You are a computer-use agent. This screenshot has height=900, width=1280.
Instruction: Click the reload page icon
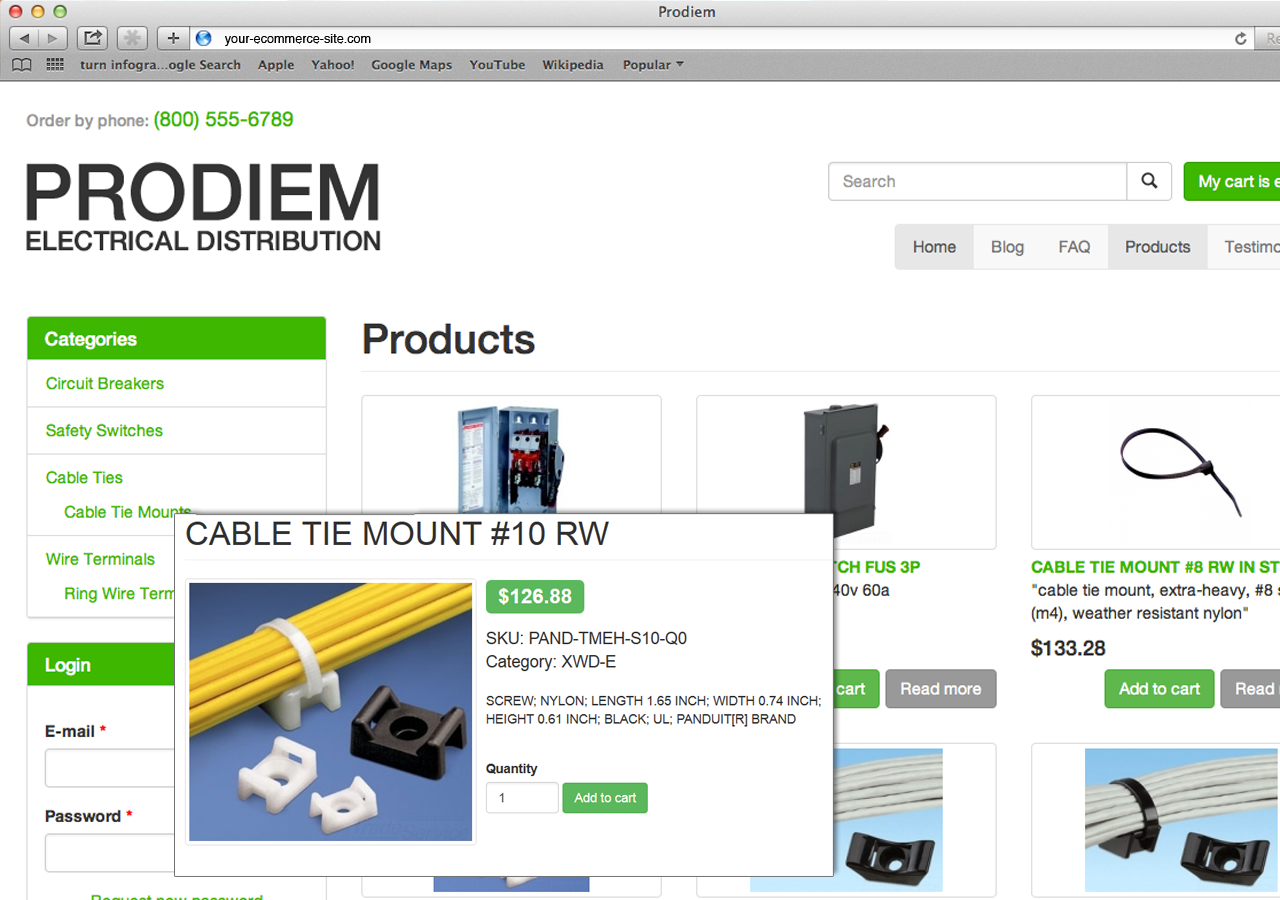(1241, 39)
